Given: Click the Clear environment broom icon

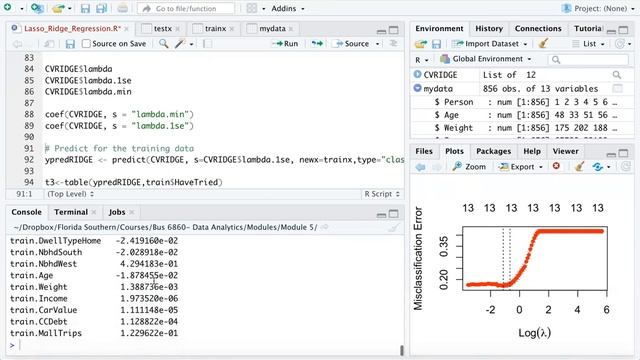Looking at the screenshot, I should click(x=543, y=43).
